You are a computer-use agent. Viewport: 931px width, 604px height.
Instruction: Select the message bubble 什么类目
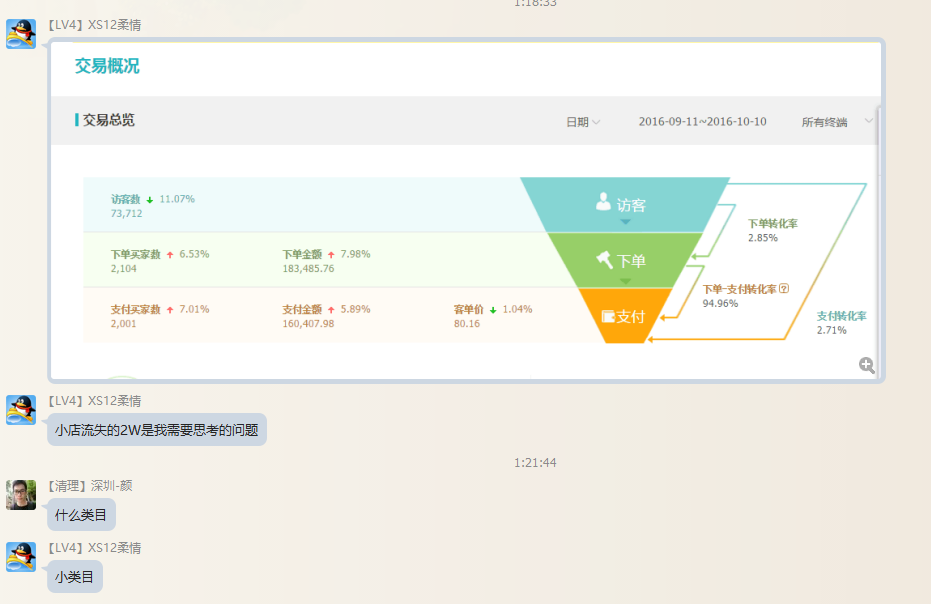82,515
